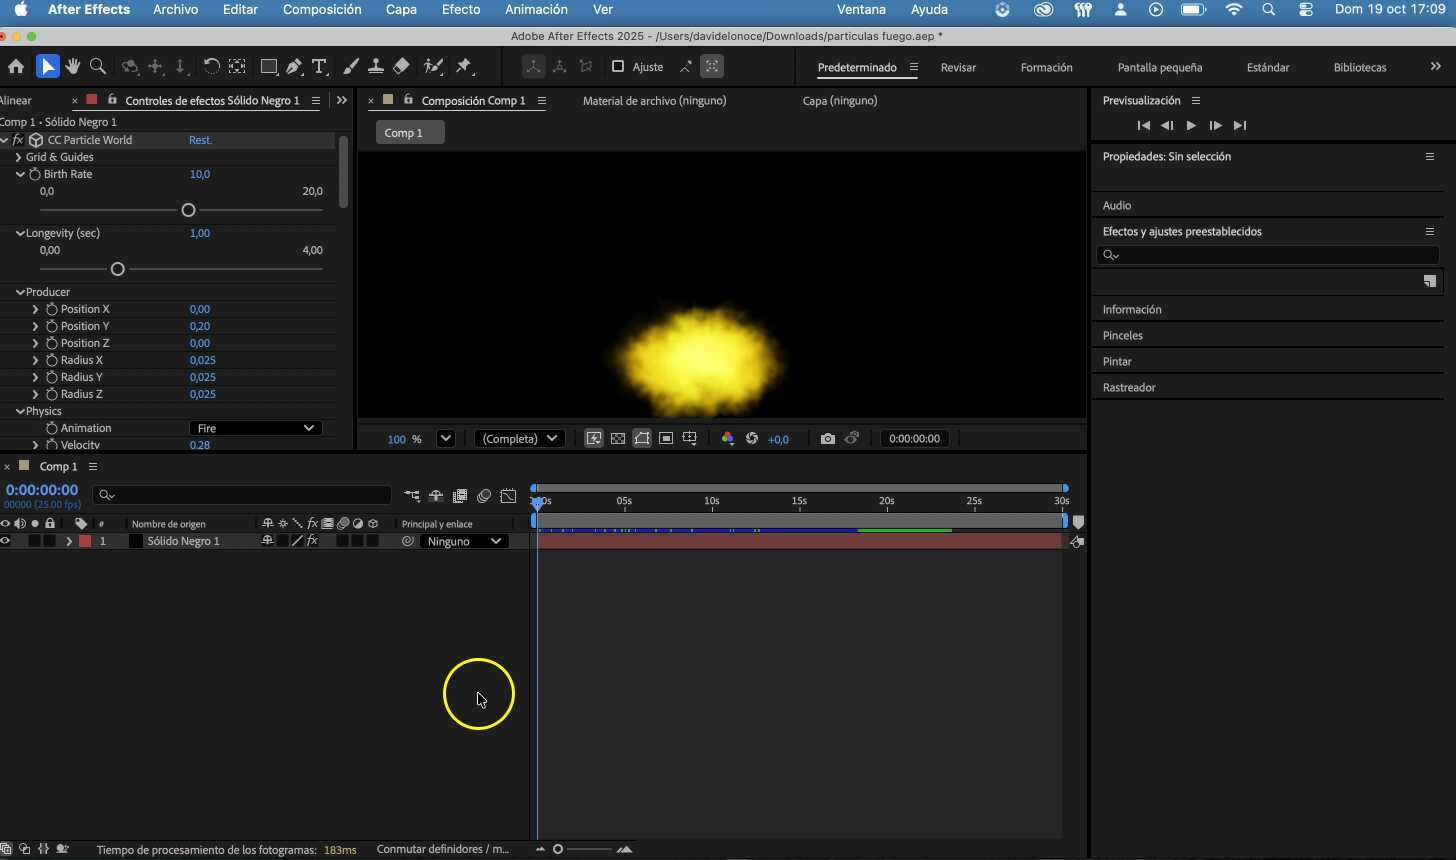Click the effects search field
1456x860 pixels.
(x=1268, y=255)
